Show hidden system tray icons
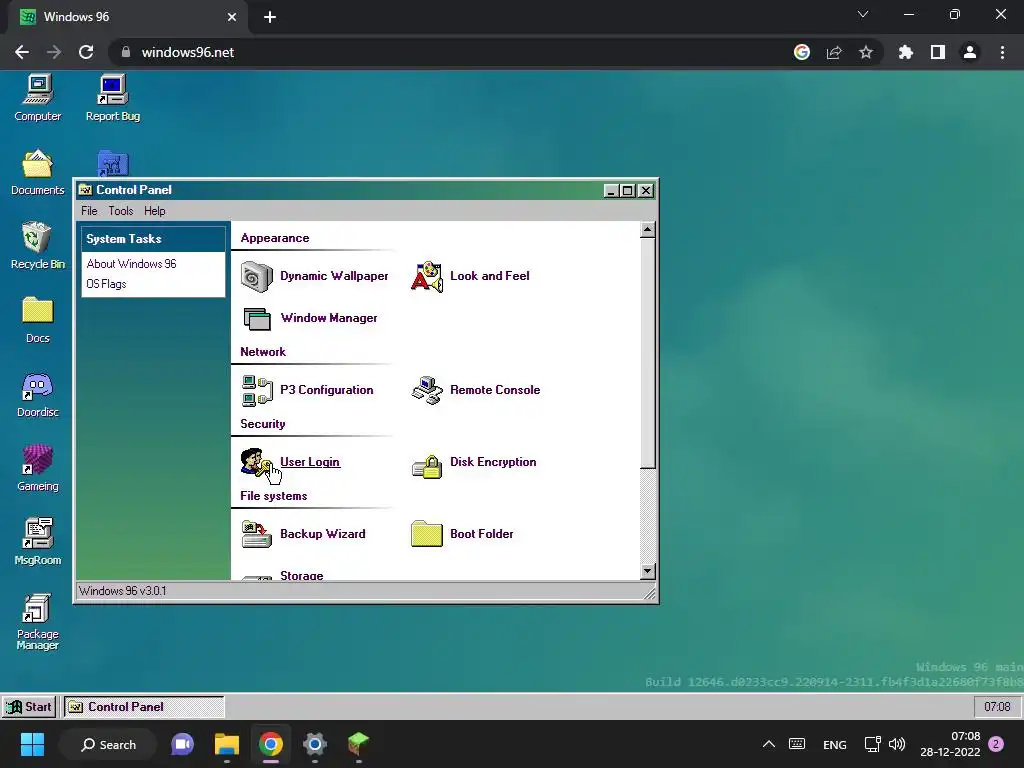This screenshot has width=1024, height=768. 769,744
